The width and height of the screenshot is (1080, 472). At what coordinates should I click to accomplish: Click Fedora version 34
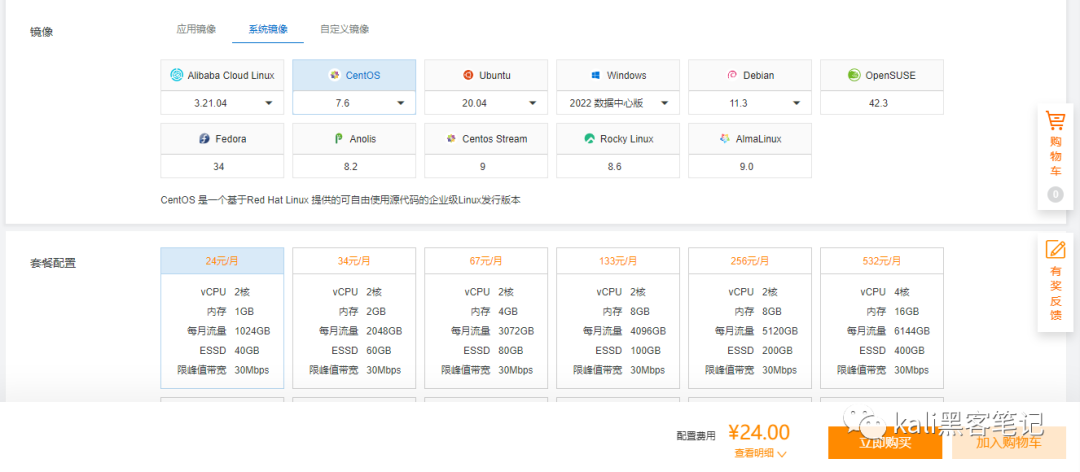[222, 166]
